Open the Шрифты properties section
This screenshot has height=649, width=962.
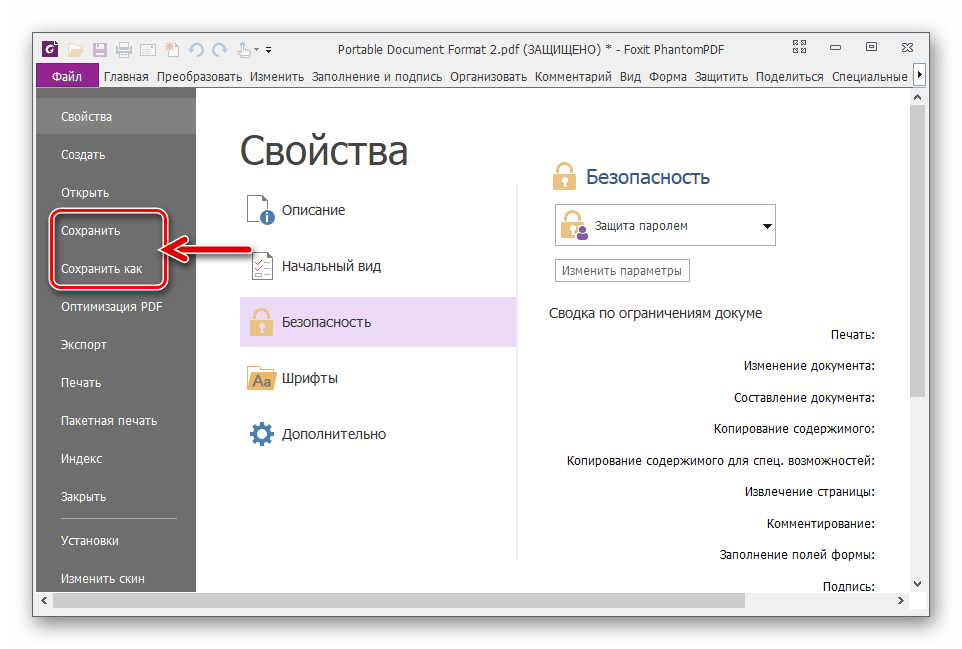(x=309, y=378)
